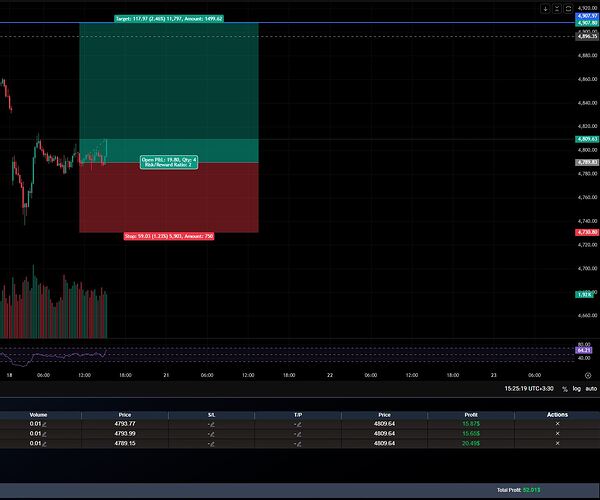Click the Volume column header

point(38,415)
